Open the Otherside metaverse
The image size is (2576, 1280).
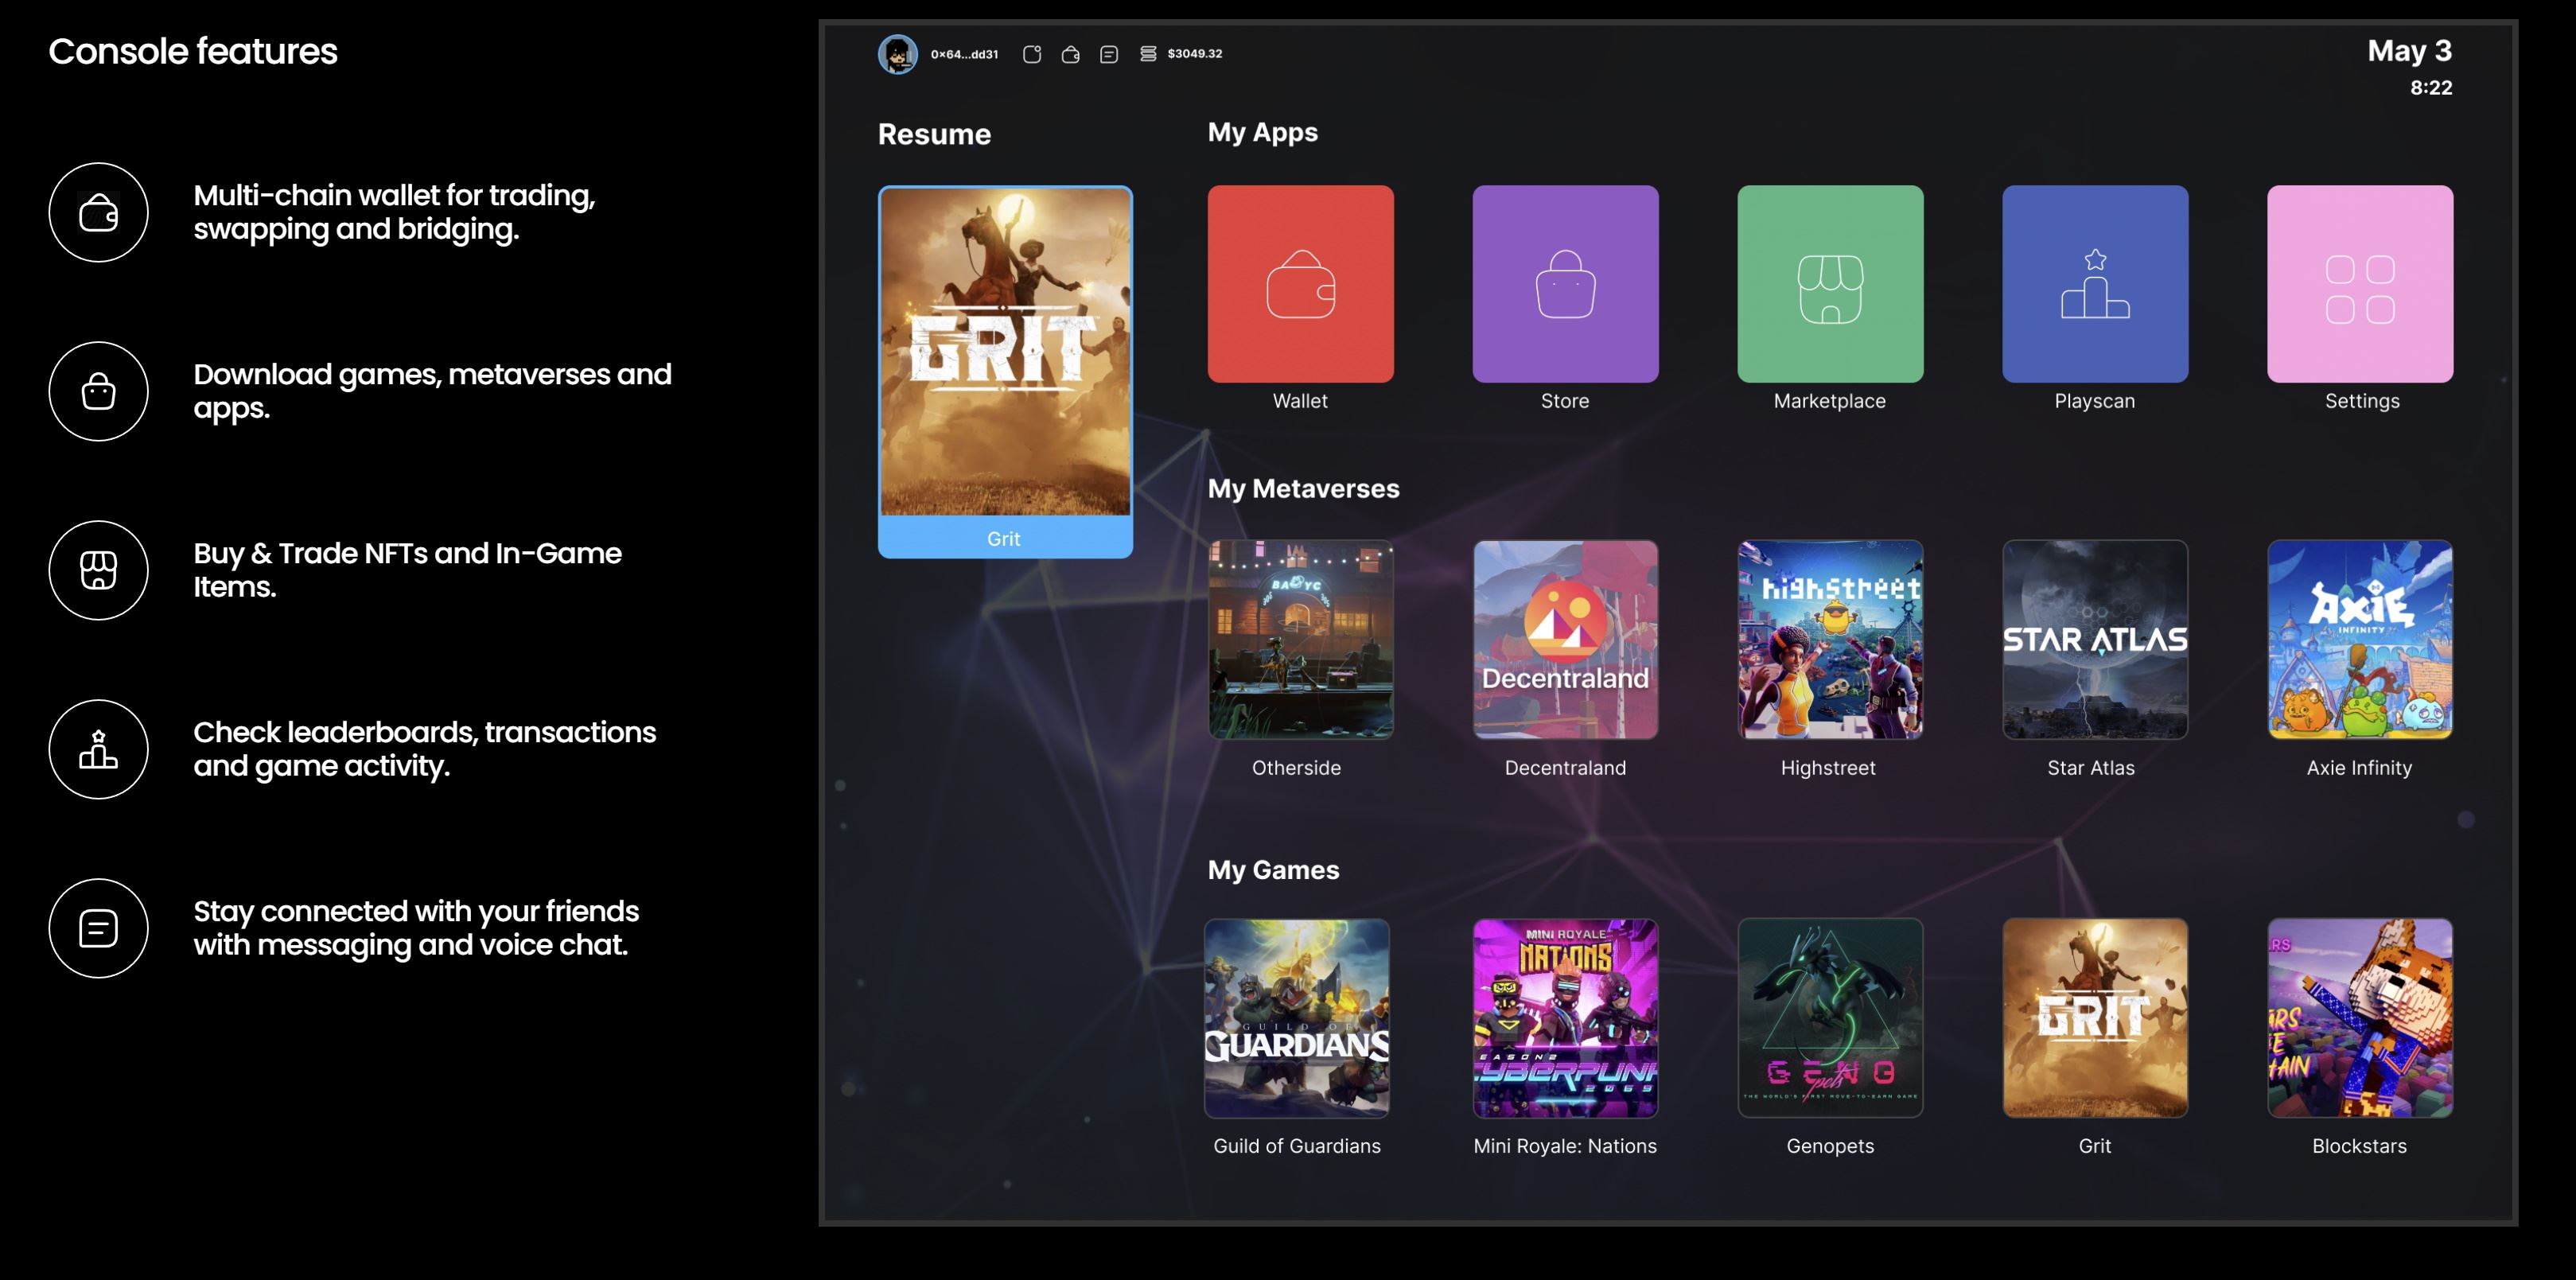[x=1300, y=640]
